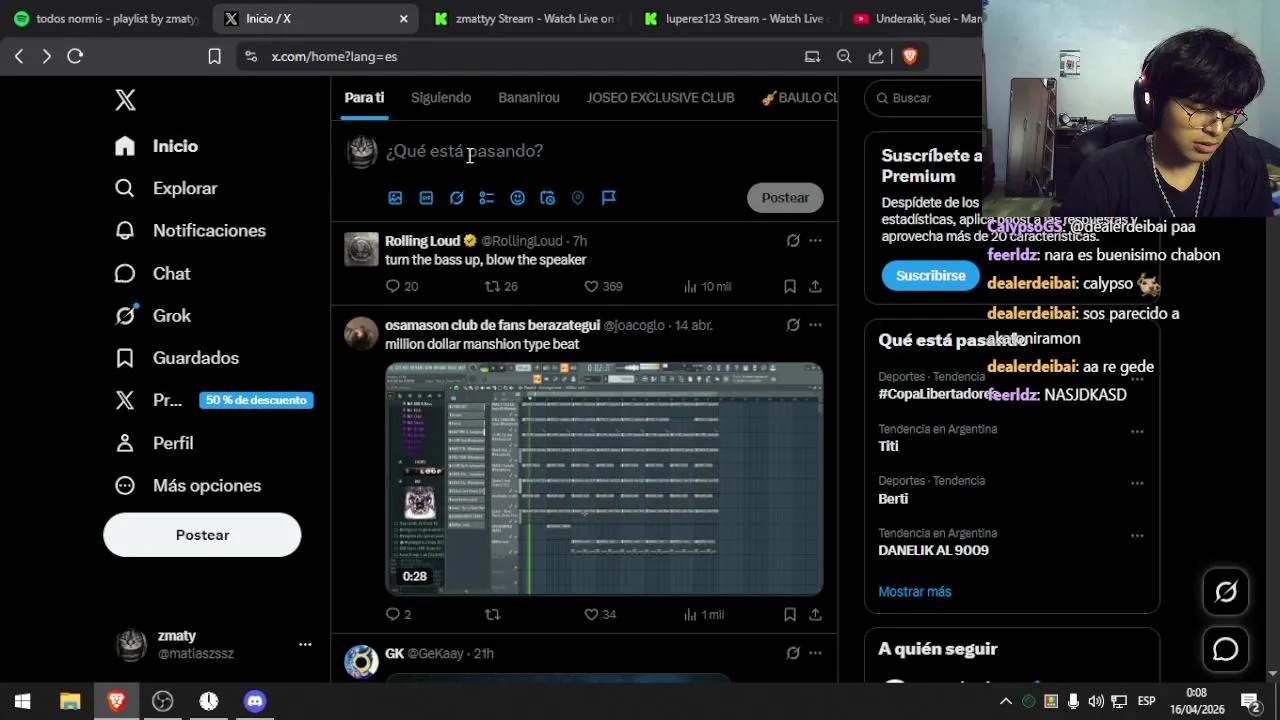Click flag icon in composer

tap(608, 198)
